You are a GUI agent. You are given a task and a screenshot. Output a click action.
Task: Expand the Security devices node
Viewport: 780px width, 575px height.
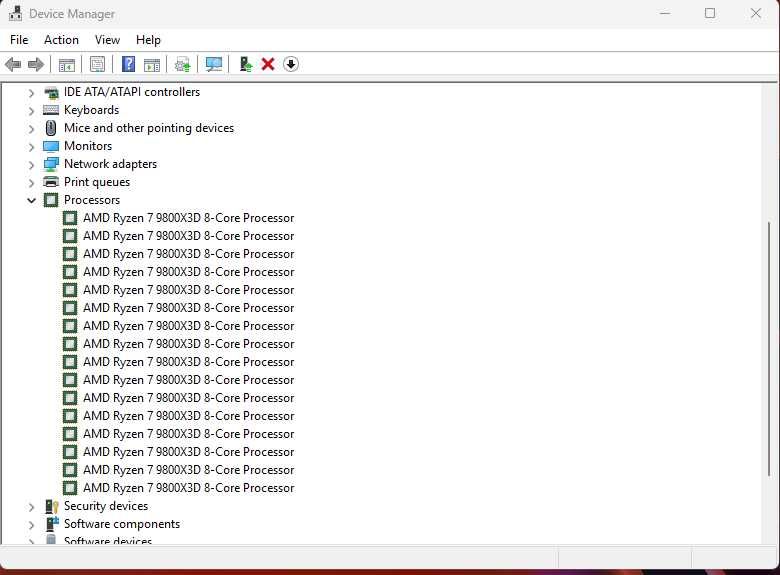[x=31, y=507]
